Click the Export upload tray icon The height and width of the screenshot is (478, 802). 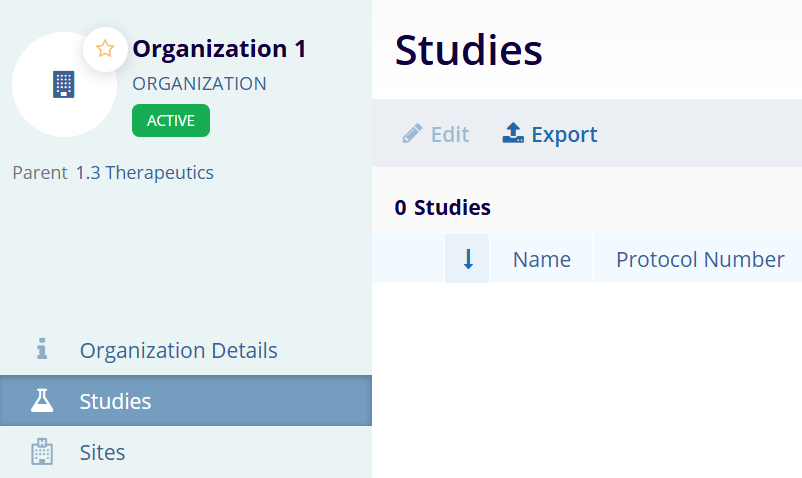click(513, 134)
